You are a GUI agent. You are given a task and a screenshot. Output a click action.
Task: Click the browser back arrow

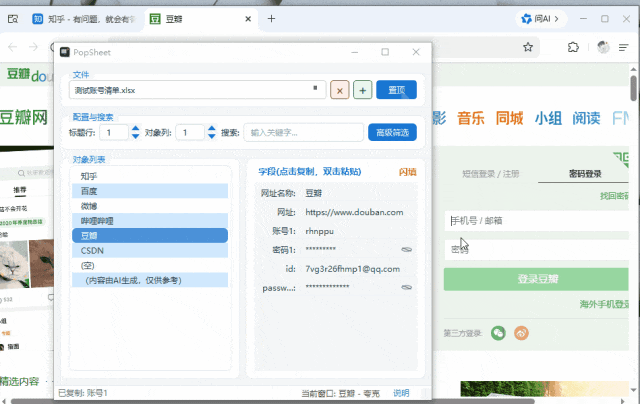[x=13, y=47]
